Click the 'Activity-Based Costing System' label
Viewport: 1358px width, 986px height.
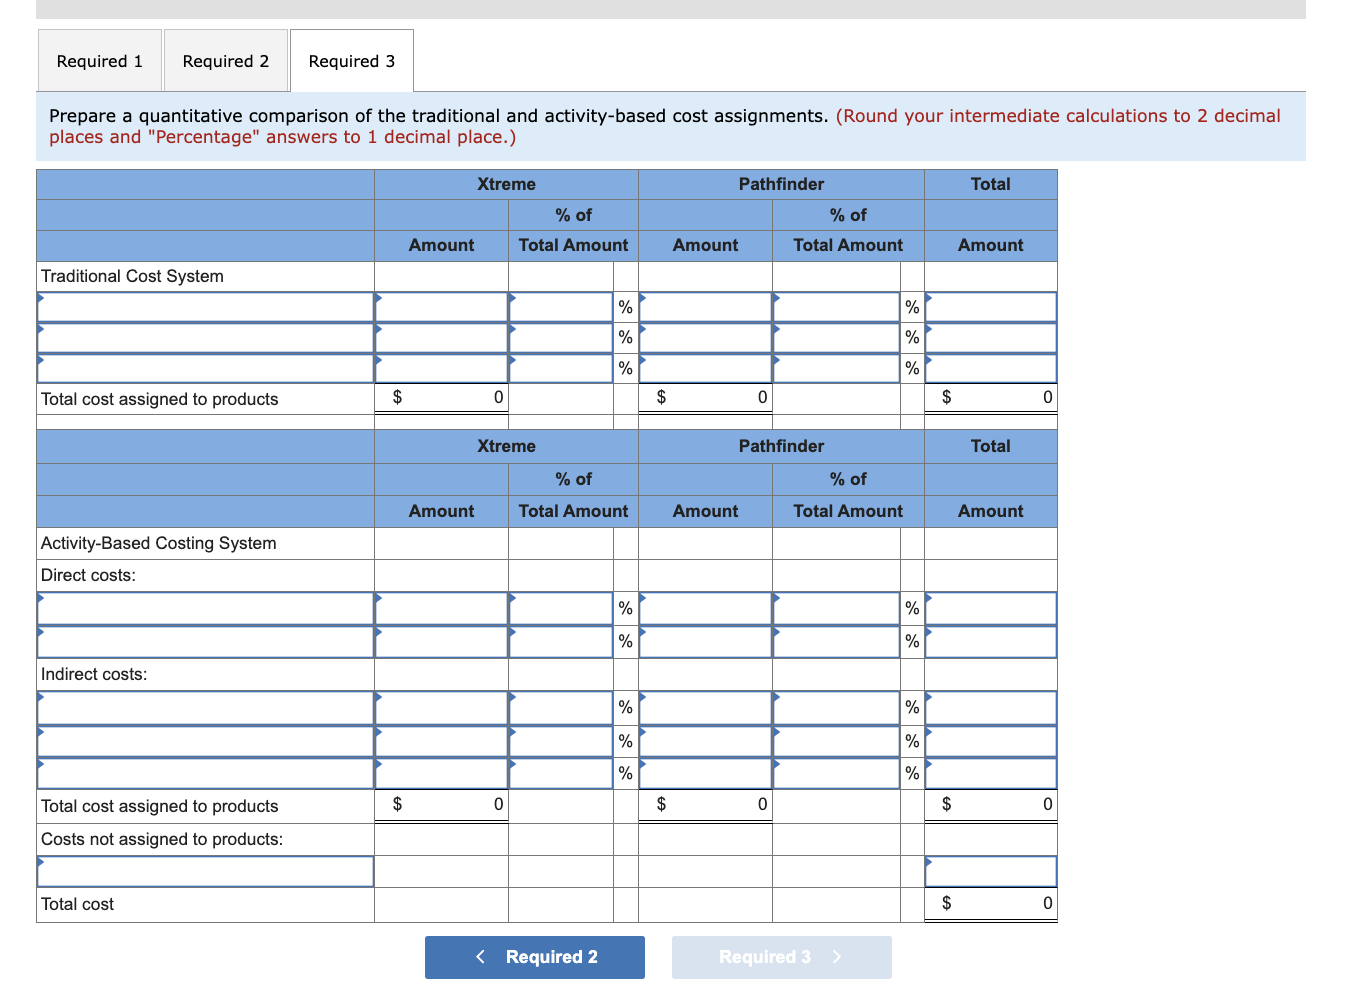(159, 543)
